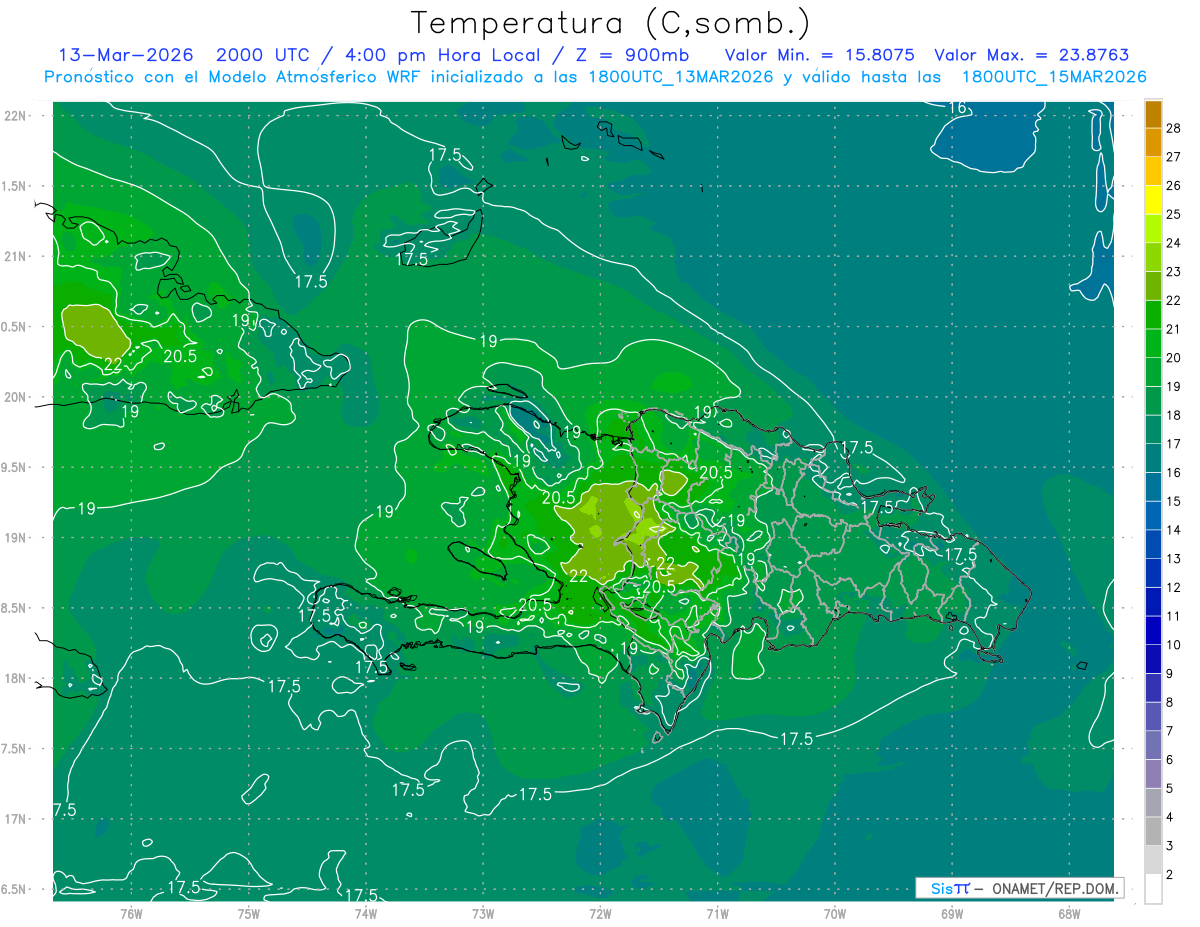Select the gray swatch between 3 and 4
The image size is (1200, 927).
(1153, 832)
